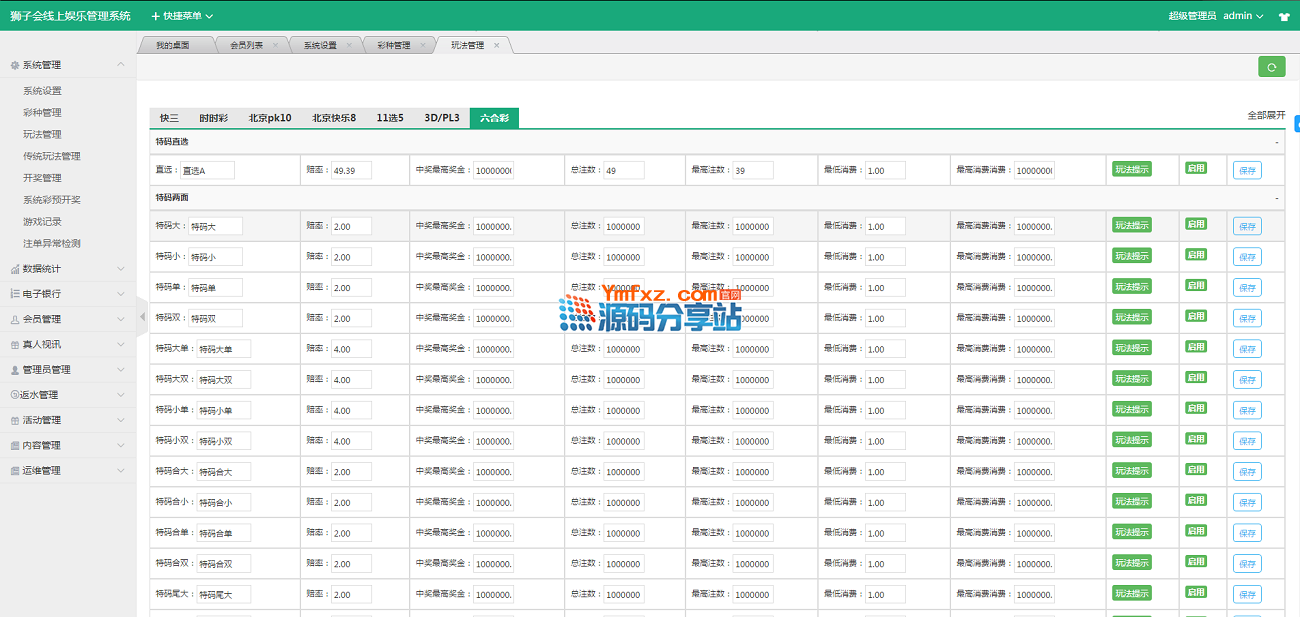1300x617 pixels.
Task: Click 全部展开 to expand all sections
Action: coord(1265,116)
